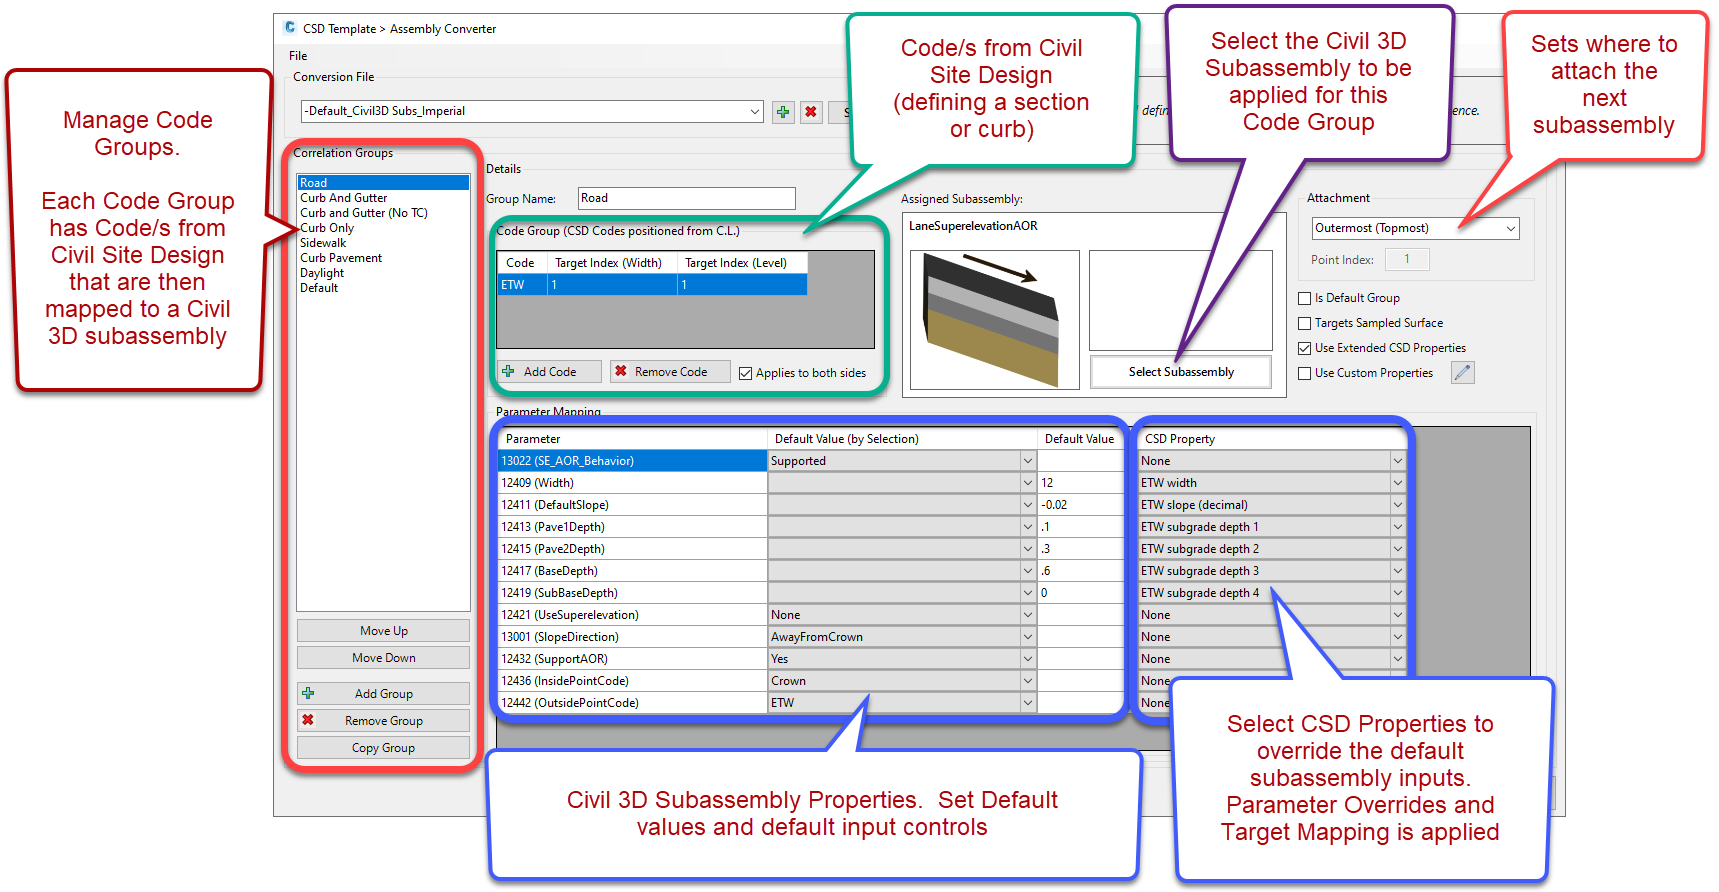Open SE_AOR_Behavior Supported value dropdown
1719x892 pixels.
(x=1027, y=461)
